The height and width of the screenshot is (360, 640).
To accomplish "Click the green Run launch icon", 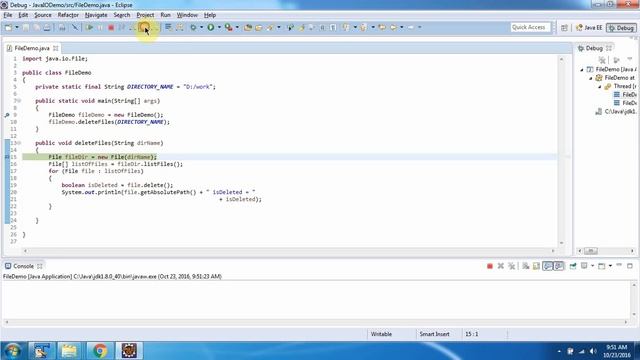I will point(211,27).
